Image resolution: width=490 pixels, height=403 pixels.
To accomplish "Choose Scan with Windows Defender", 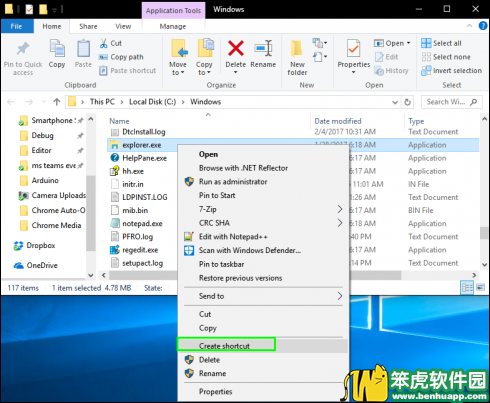I will pos(250,250).
